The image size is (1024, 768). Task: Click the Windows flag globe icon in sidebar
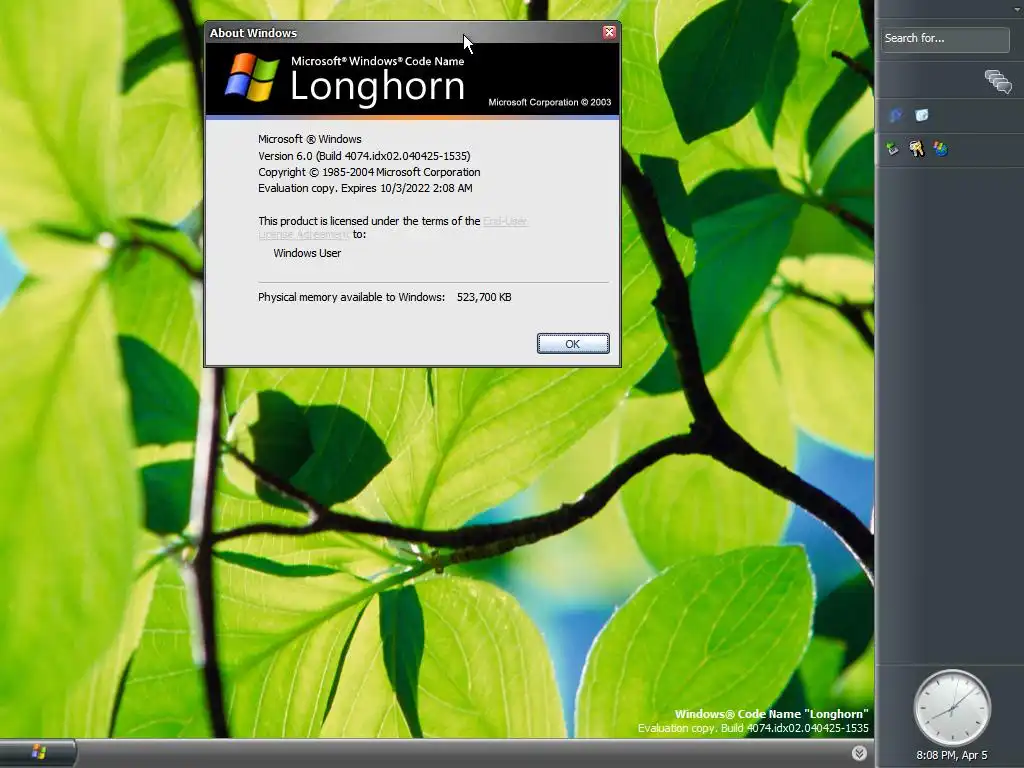[x=940, y=149]
